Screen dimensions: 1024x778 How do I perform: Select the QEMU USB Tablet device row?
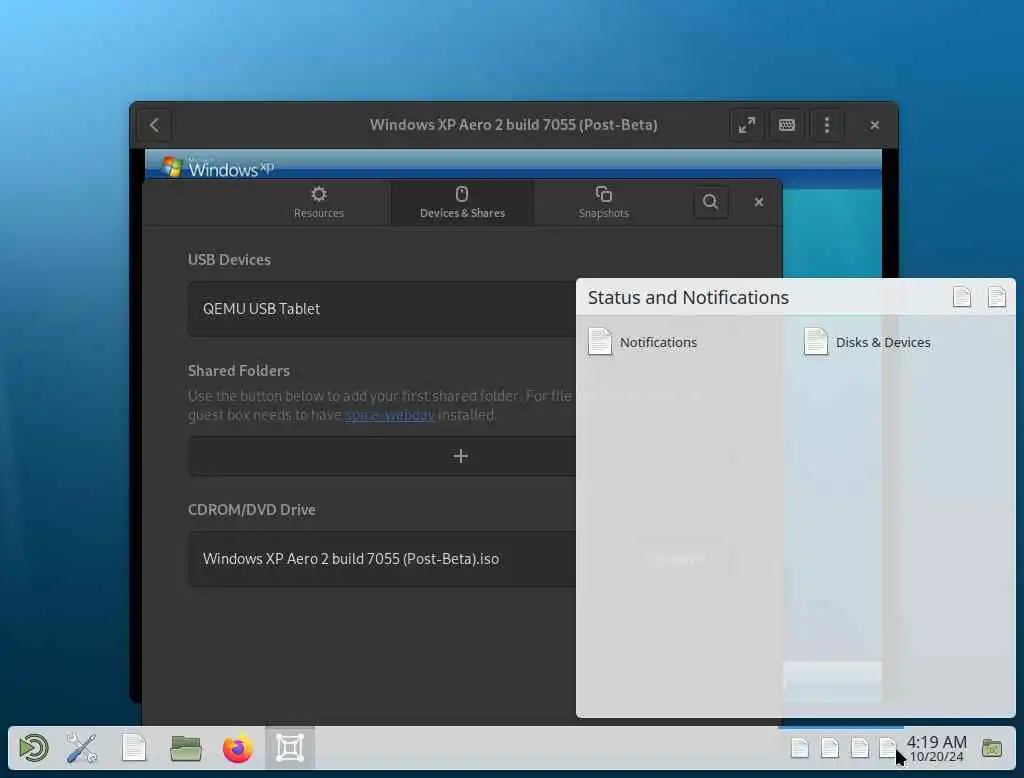[382, 309]
